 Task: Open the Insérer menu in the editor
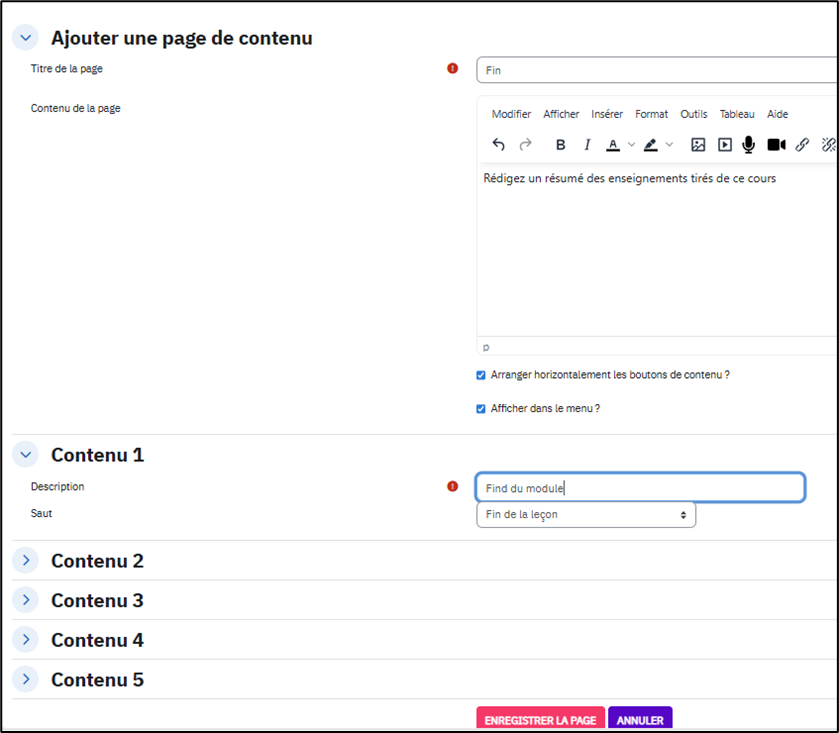(607, 114)
